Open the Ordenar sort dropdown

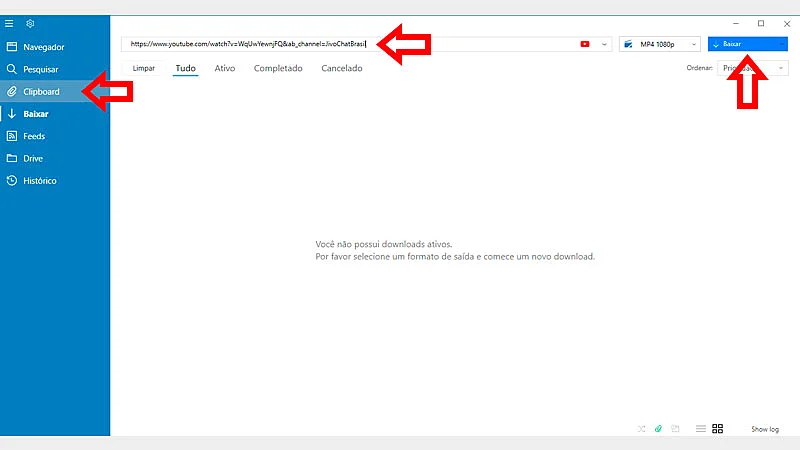pos(753,68)
